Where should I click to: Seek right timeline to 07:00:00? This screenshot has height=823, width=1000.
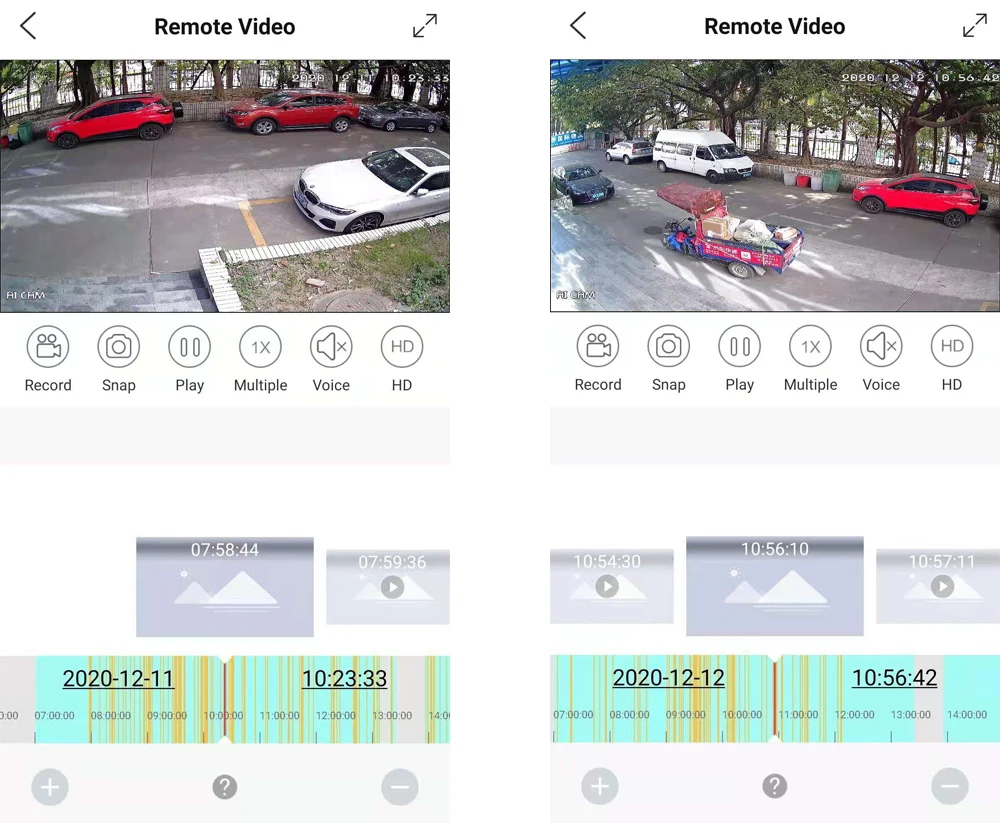(x=573, y=715)
